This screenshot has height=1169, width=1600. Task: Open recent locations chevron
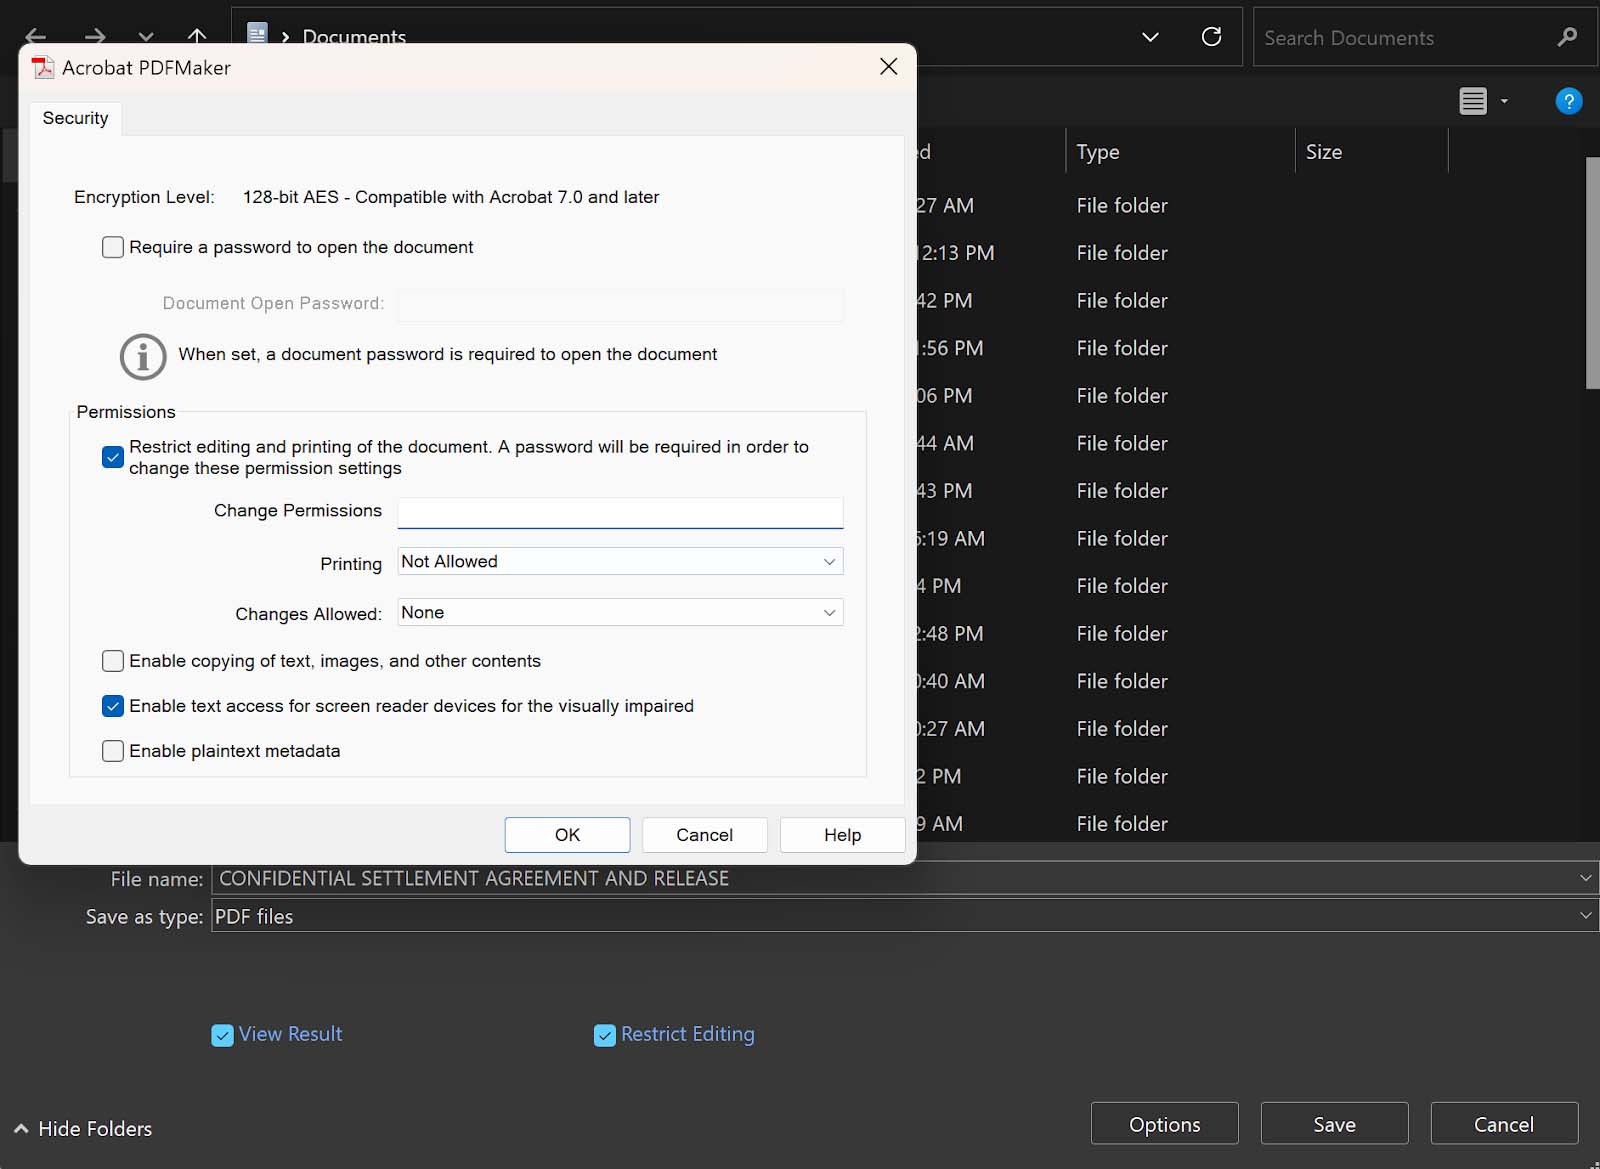(x=146, y=37)
